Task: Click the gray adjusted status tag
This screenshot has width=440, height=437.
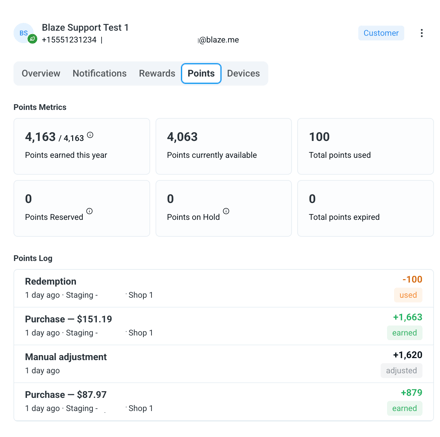Action: tap(401, 370)
